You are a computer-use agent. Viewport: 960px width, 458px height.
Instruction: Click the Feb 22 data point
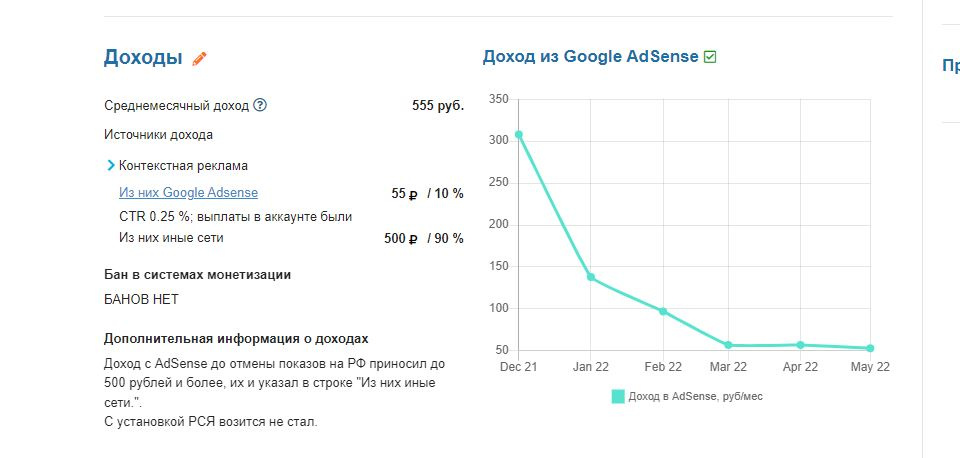(662, 311)
